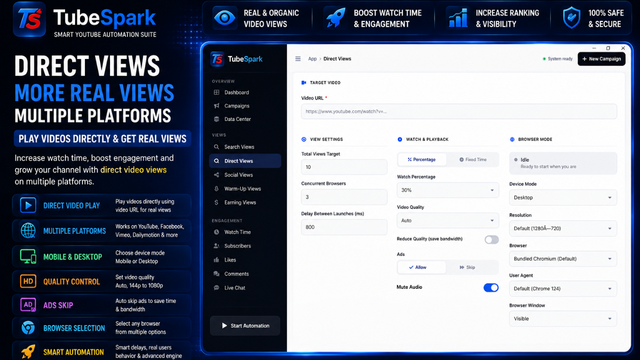Click the Data Center icon
The image size is (640, 360).
tap(216, 119)
